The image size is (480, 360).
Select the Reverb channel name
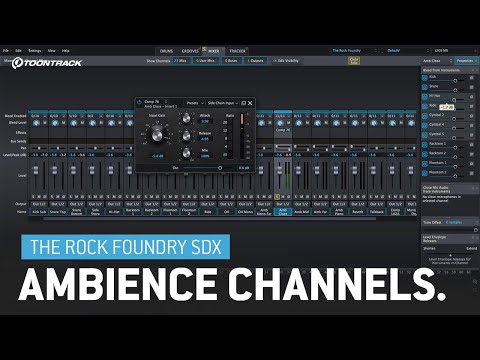coord(358,212)
